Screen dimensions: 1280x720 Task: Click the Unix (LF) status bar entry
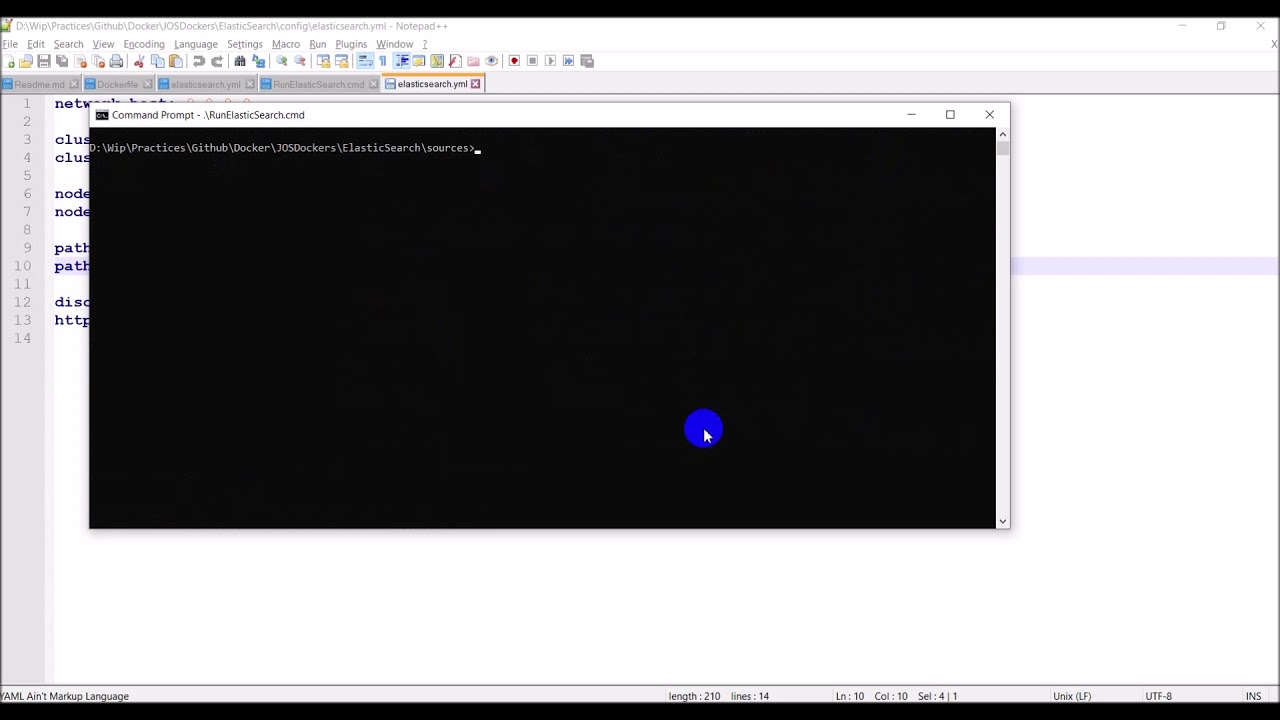(1072, 696)
